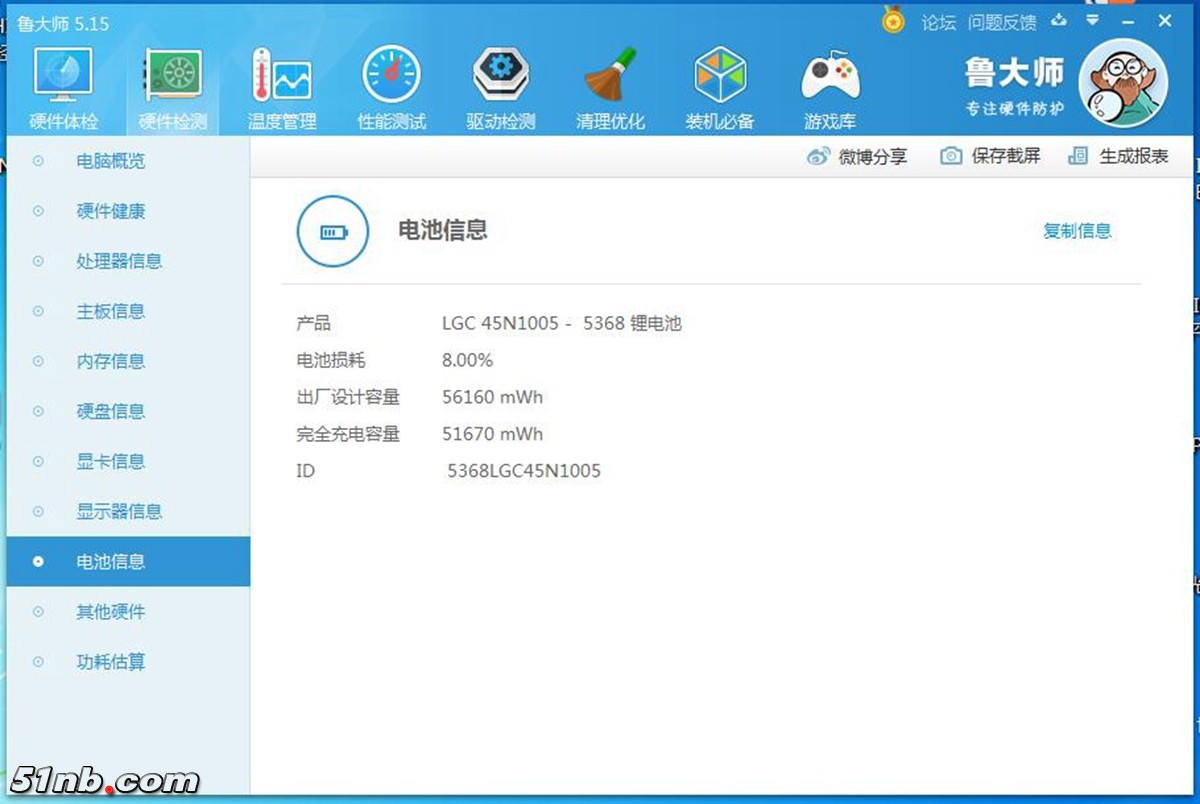Image resolution: width=1200 pixels, height=804 pixels.
Task: Click the gold medal icon in title bar
Action: pos(893,20)
